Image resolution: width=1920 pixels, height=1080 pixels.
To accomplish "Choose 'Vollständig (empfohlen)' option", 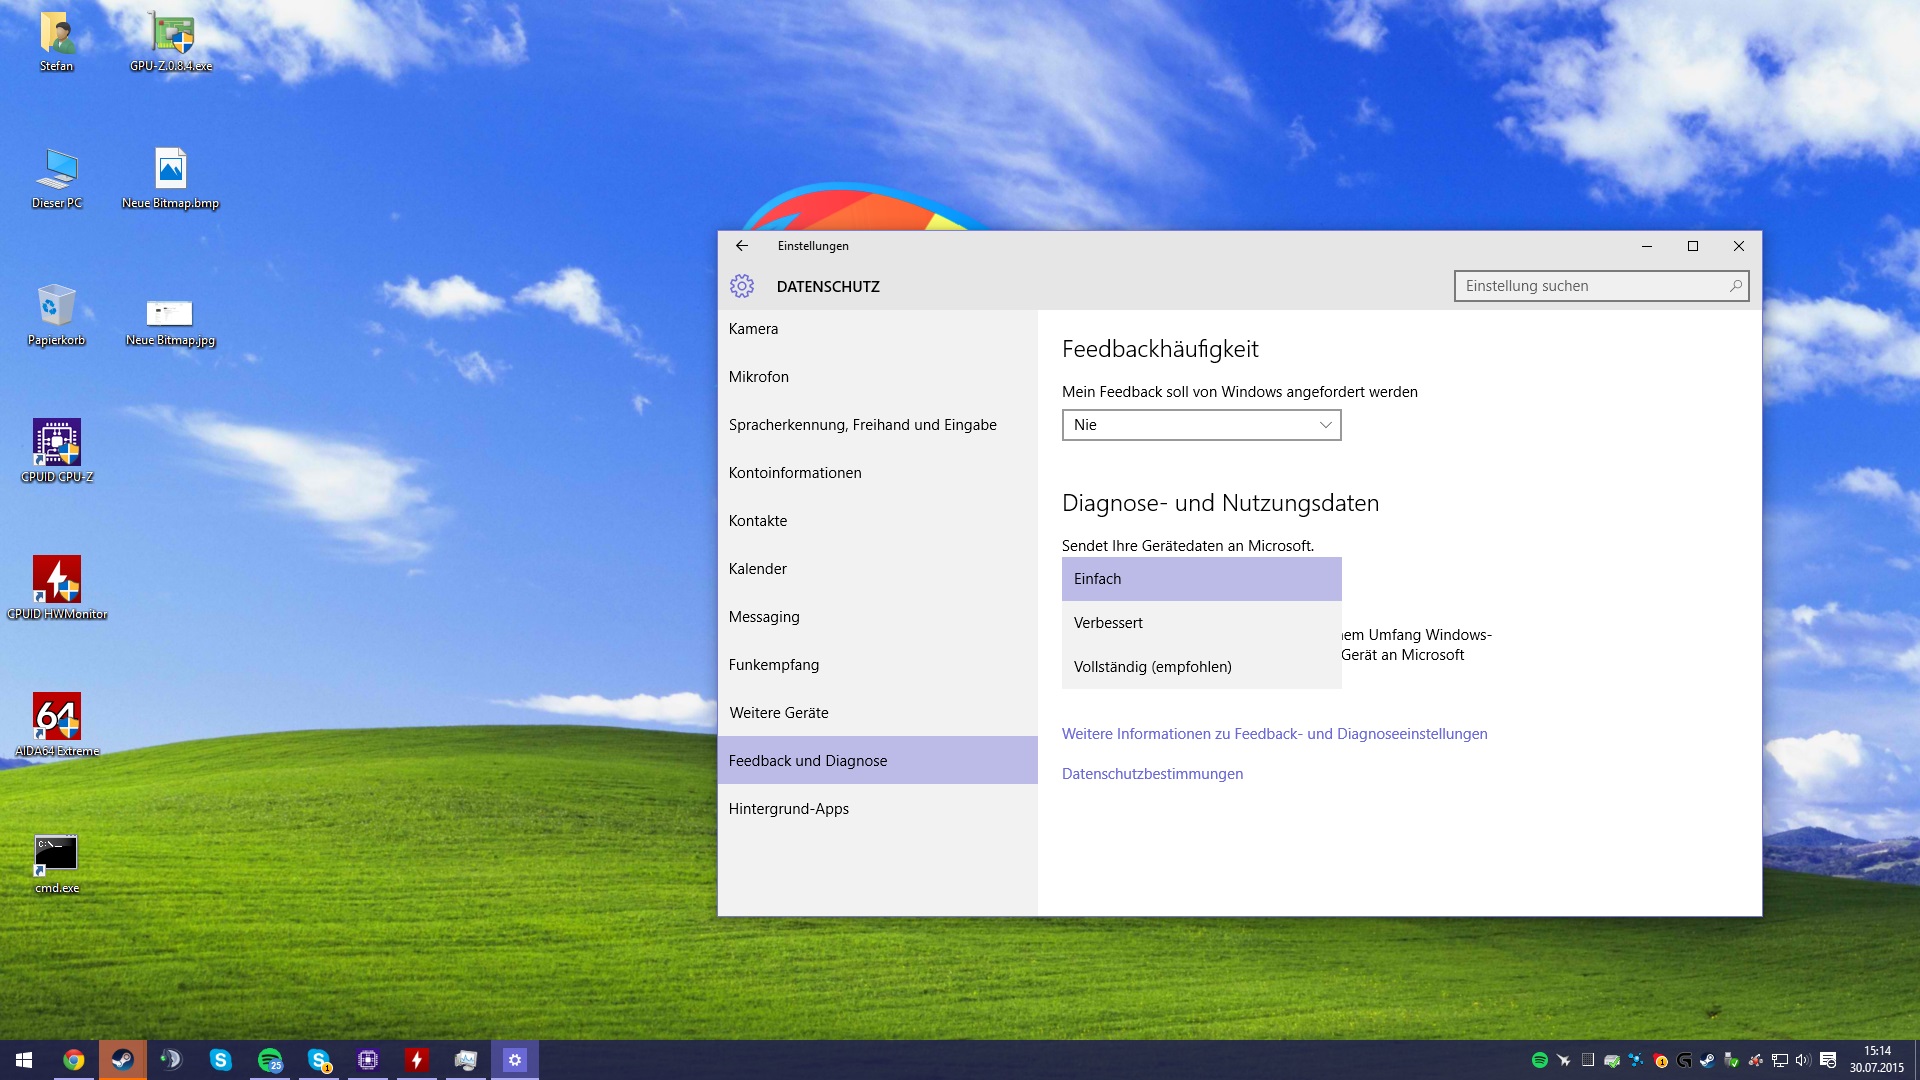I will pyautogui.click(x=1201, y=667).
